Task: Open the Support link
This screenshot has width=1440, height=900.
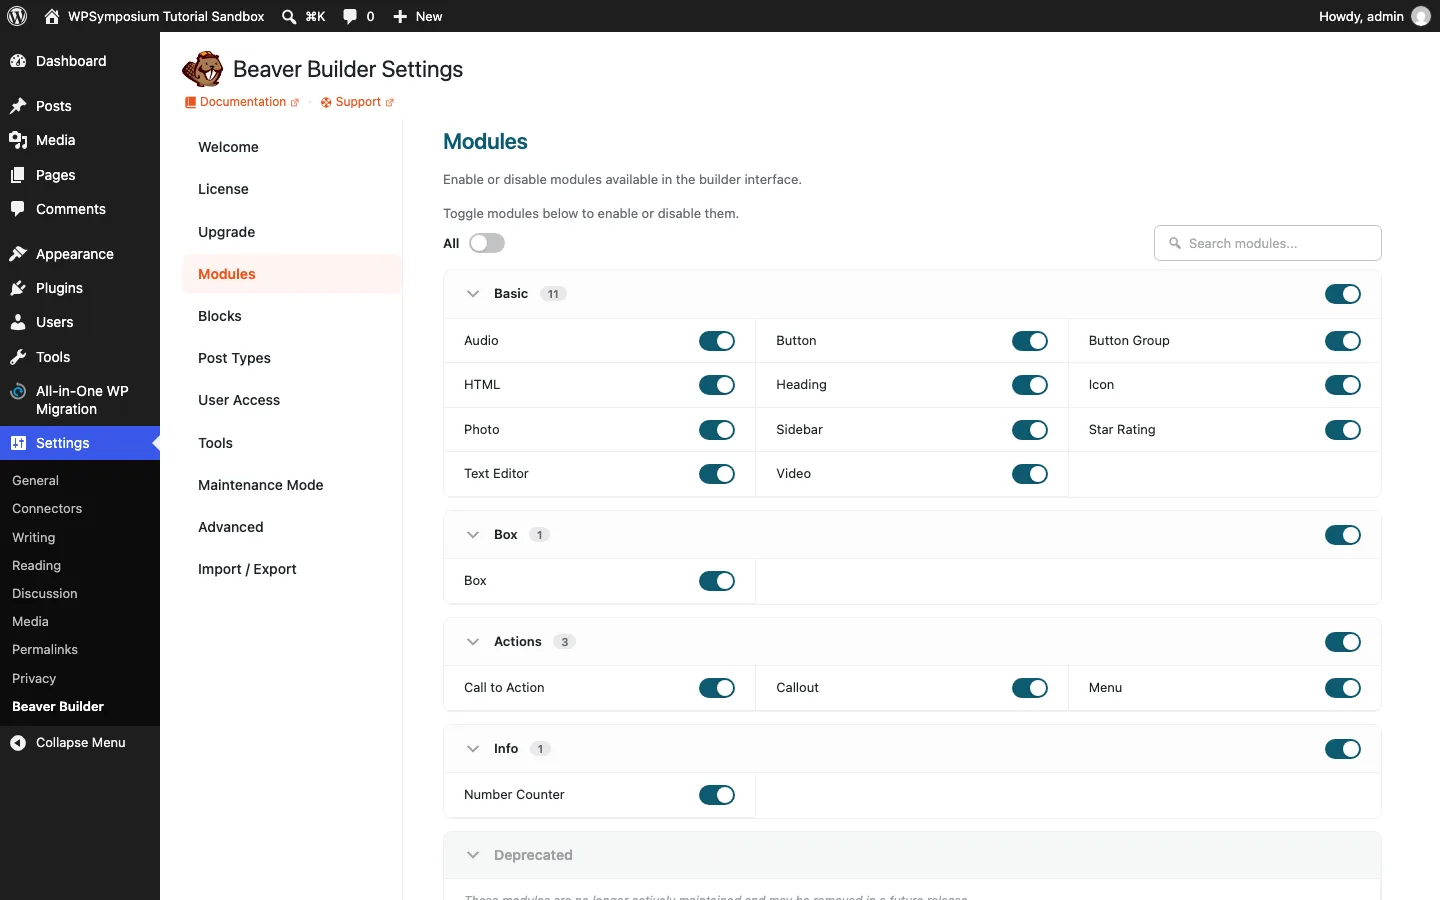Action: coord(358,102)
